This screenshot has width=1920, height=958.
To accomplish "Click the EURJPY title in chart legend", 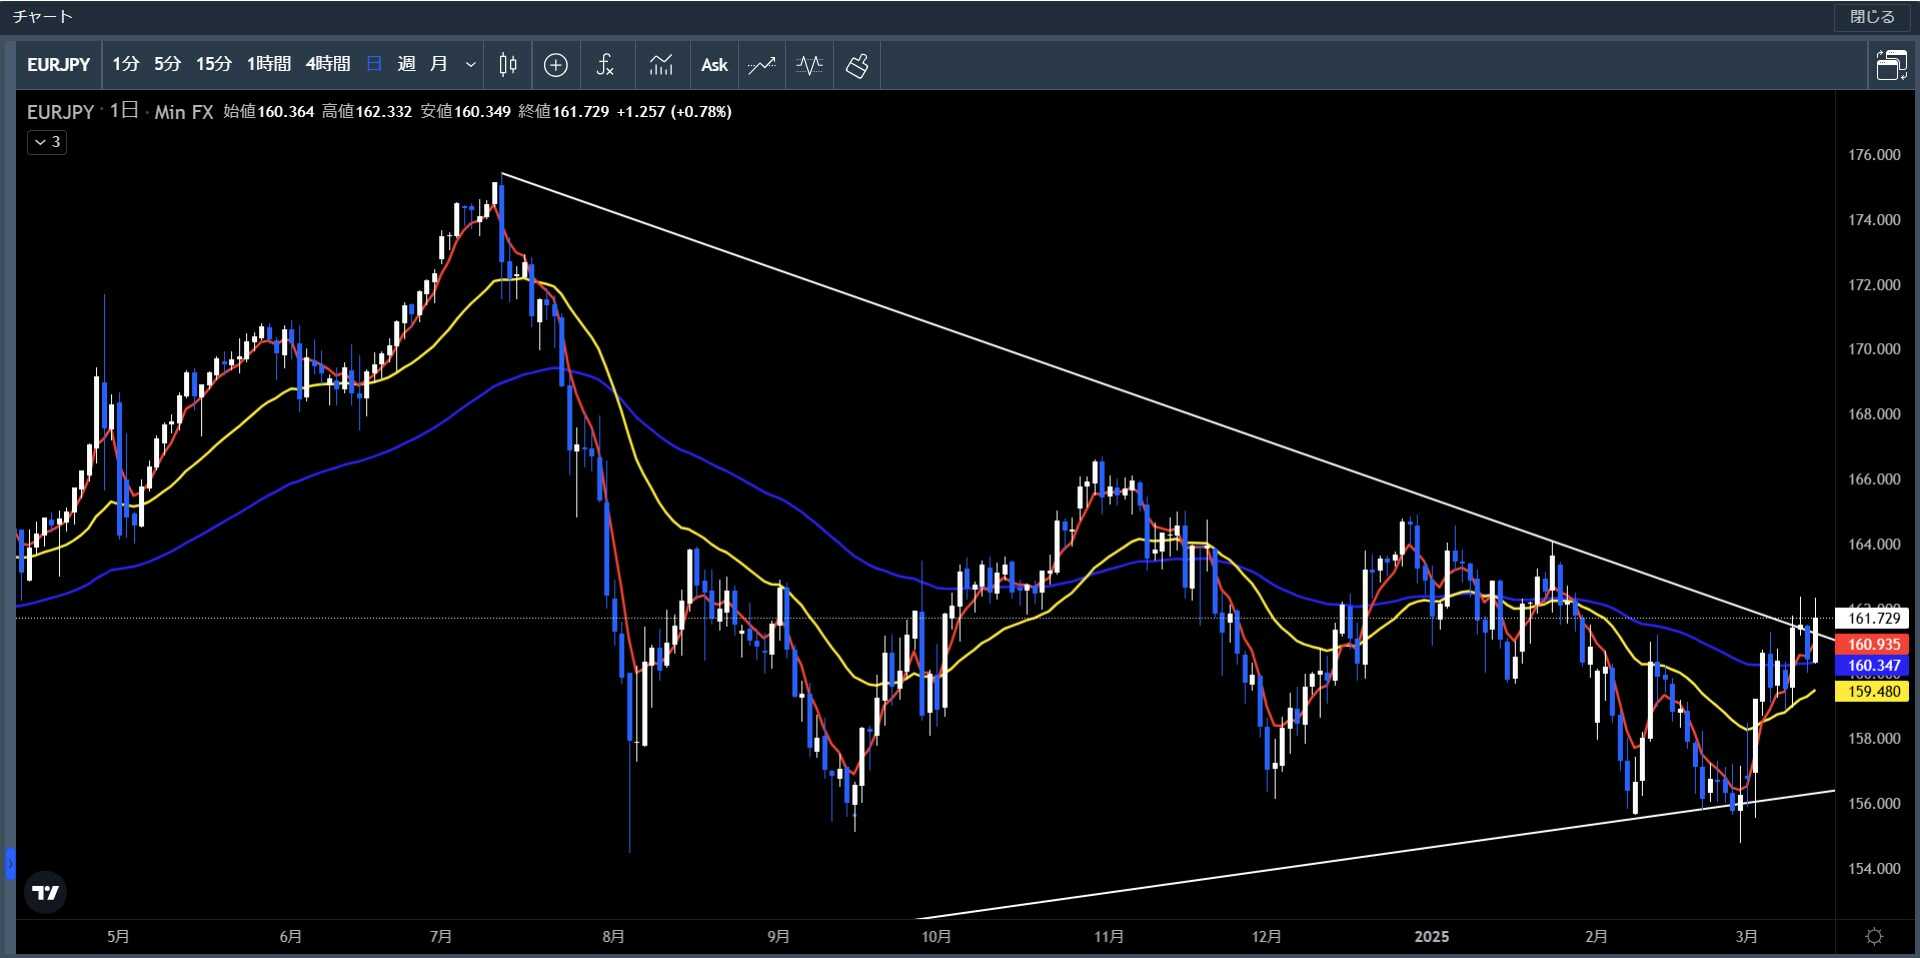I will coord(60,112).
